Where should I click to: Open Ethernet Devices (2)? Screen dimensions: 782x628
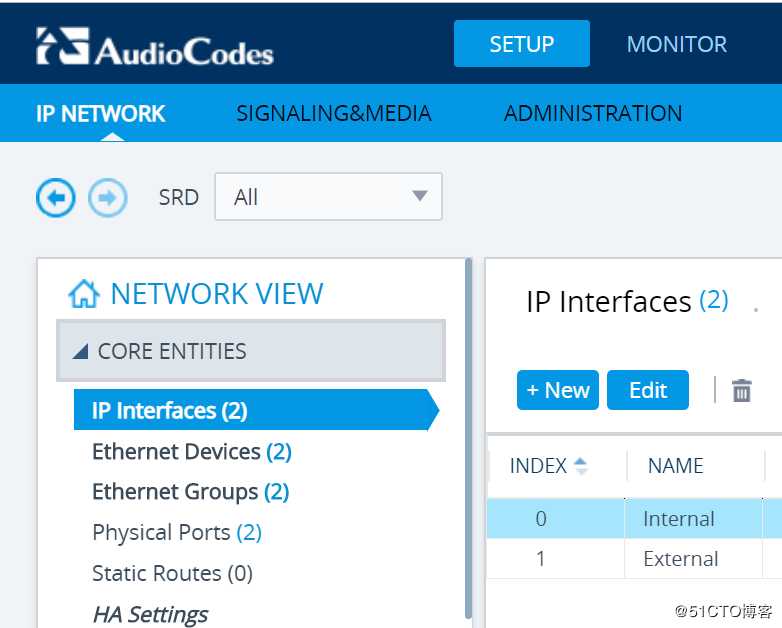point(192,452)
